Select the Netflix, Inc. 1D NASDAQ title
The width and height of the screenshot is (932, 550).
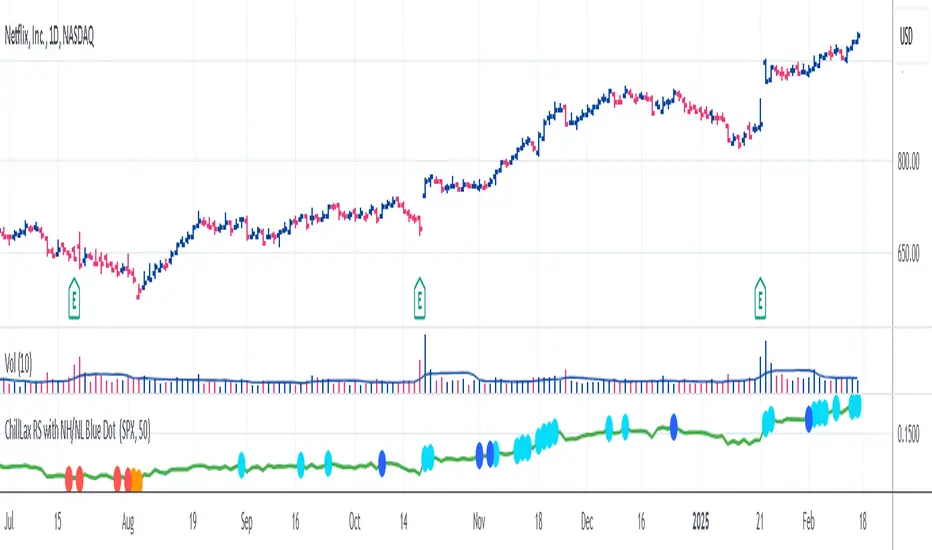click(49, 37)
